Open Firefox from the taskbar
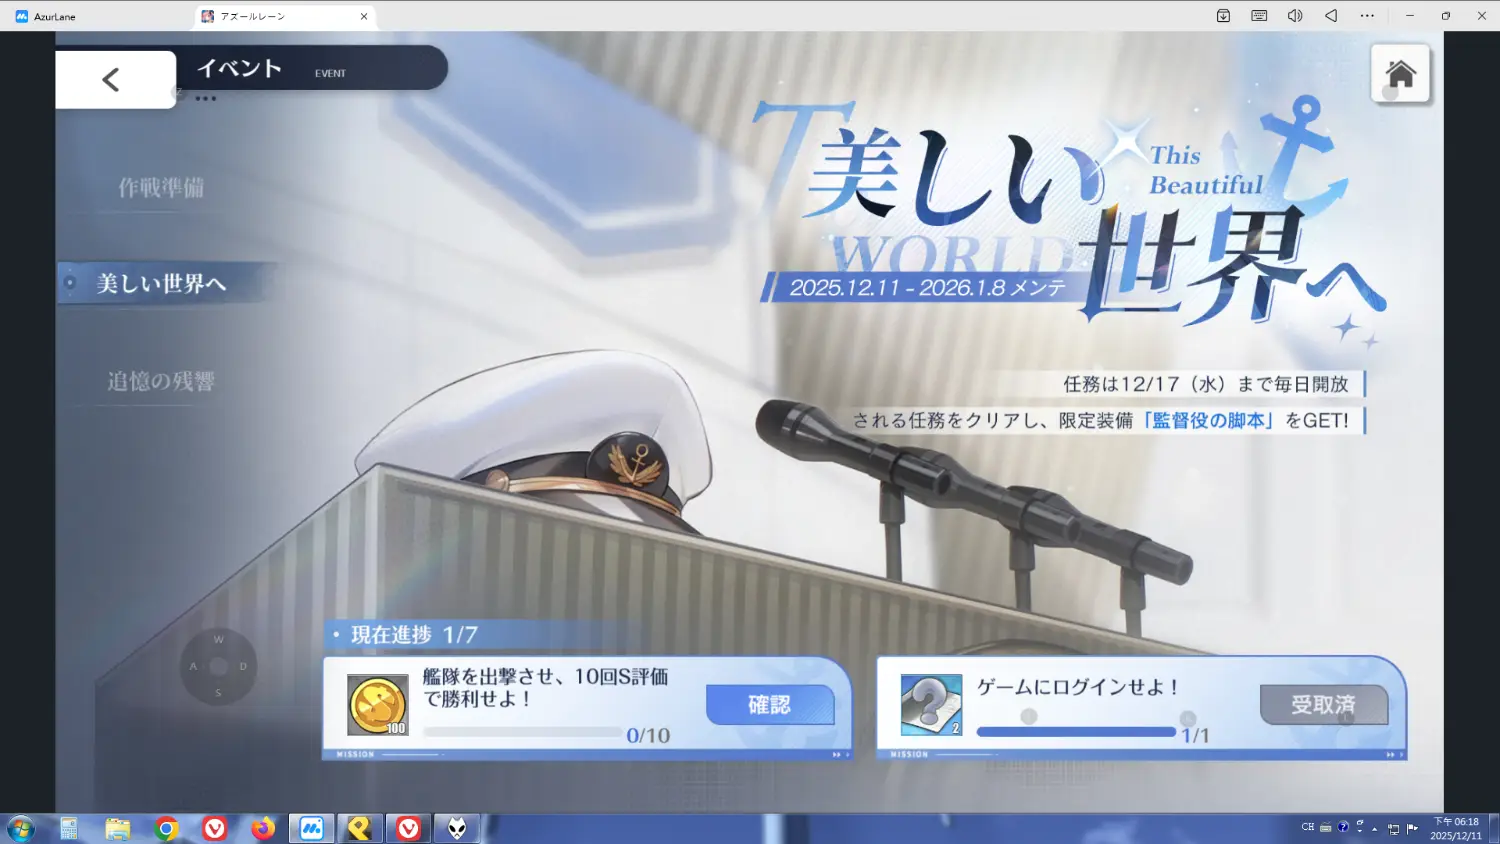The width and height of the screenshot is (1500, 844). 263,828
